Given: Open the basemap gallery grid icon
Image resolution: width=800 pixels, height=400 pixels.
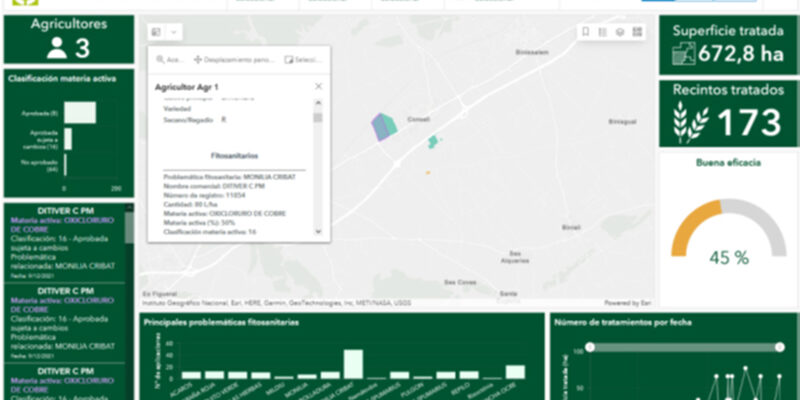Looking at the screenshot, I should coord(637,32).
